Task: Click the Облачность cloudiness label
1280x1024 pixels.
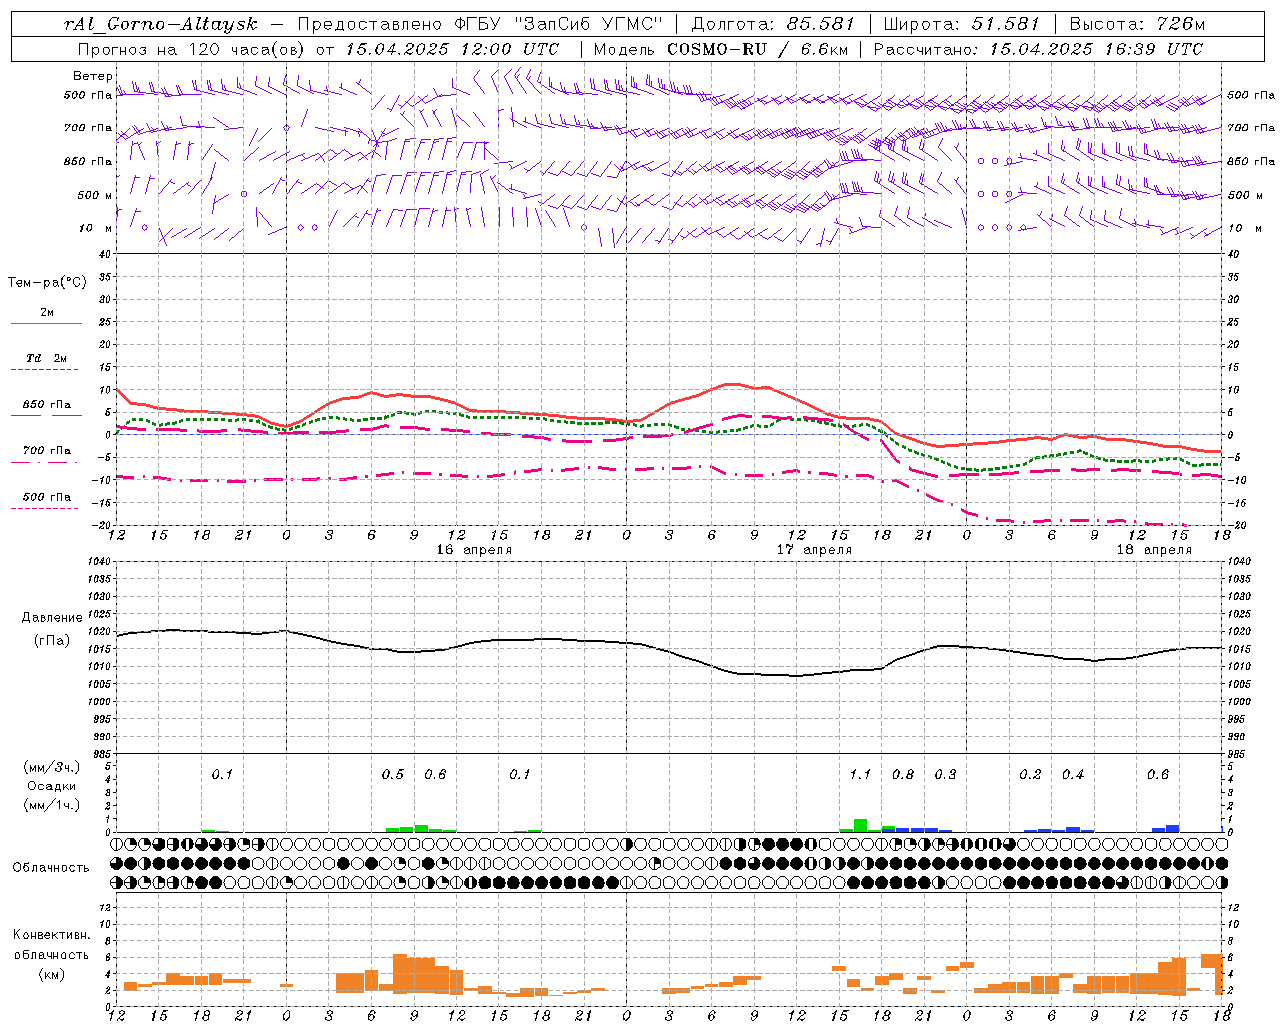Action: click(x=51, y=867)
